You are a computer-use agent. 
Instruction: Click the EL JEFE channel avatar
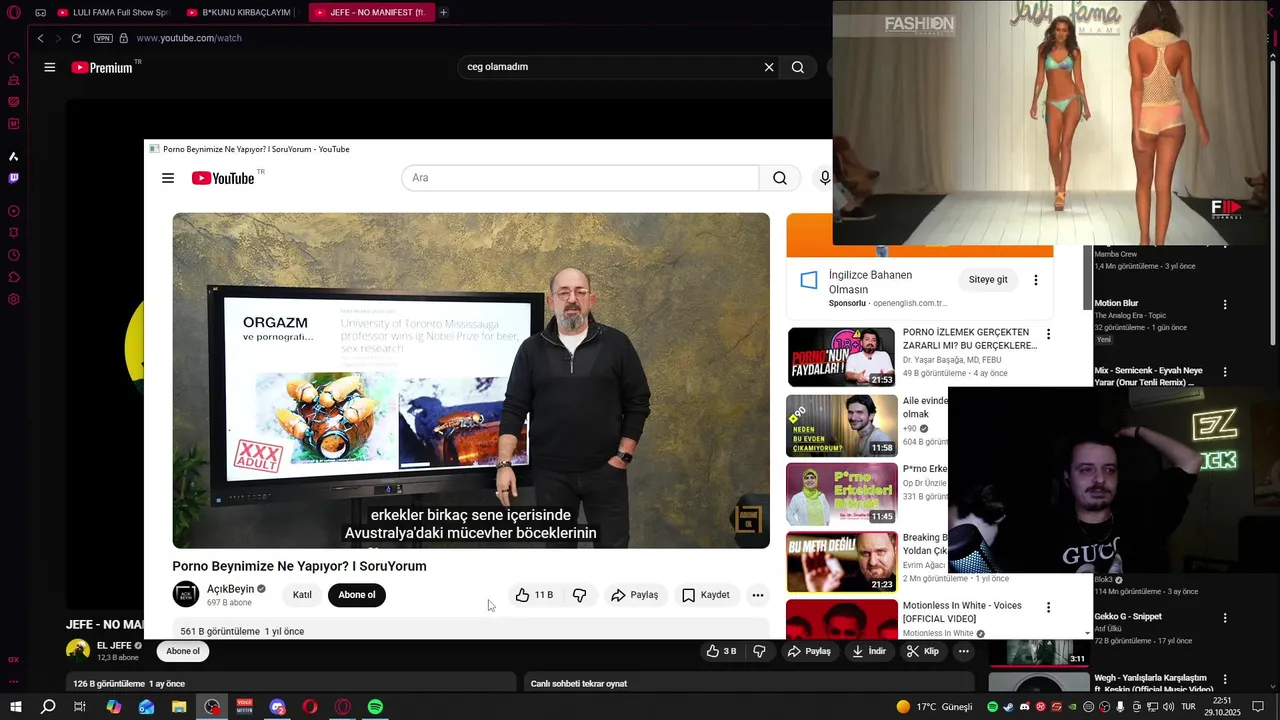(78, 651)
